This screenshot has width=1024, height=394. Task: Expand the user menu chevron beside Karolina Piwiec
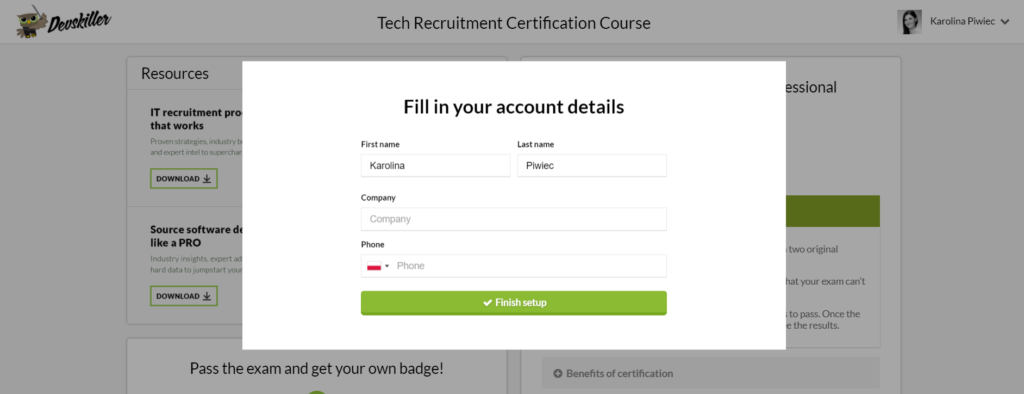pyautogui.click(x=1004, y=22)
